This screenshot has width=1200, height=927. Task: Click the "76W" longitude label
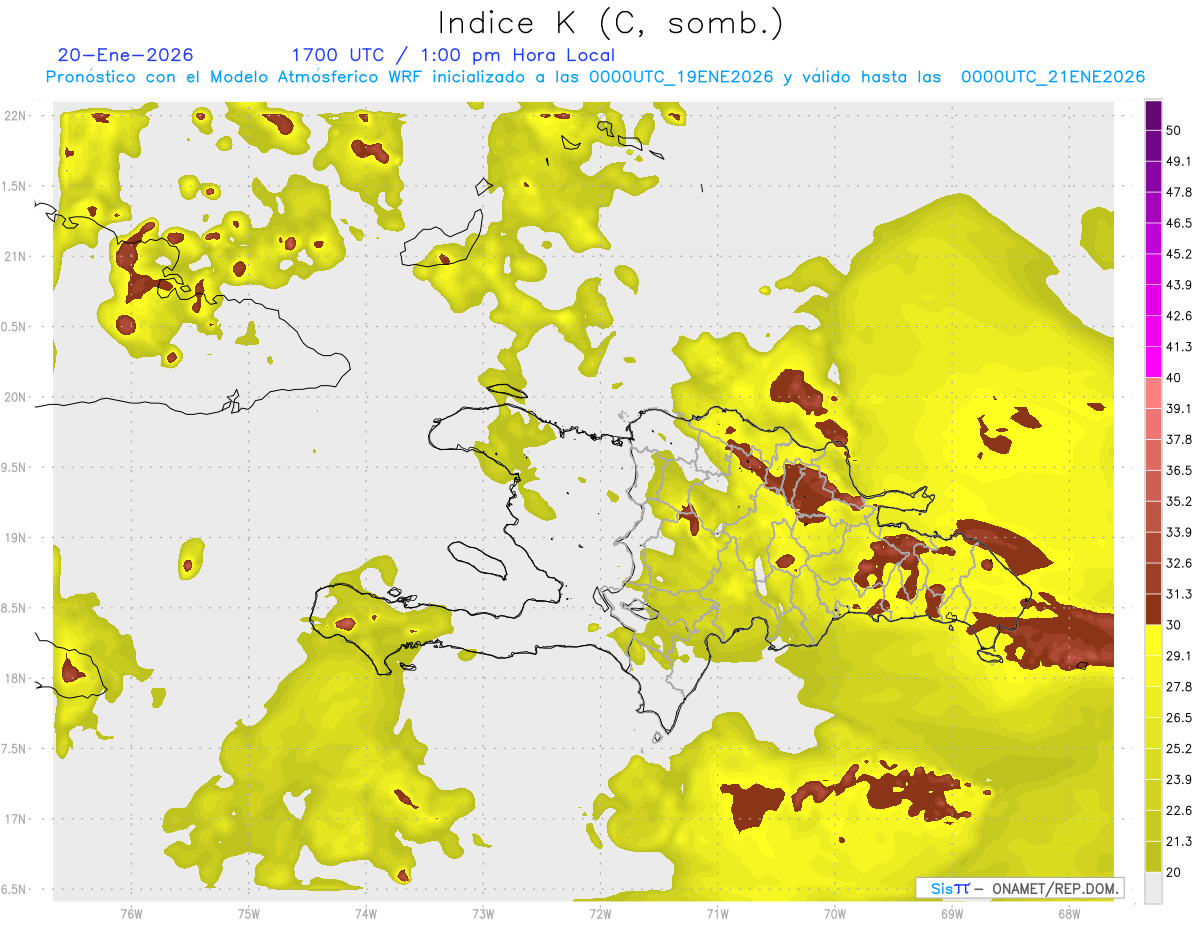(x=131, y=913)
